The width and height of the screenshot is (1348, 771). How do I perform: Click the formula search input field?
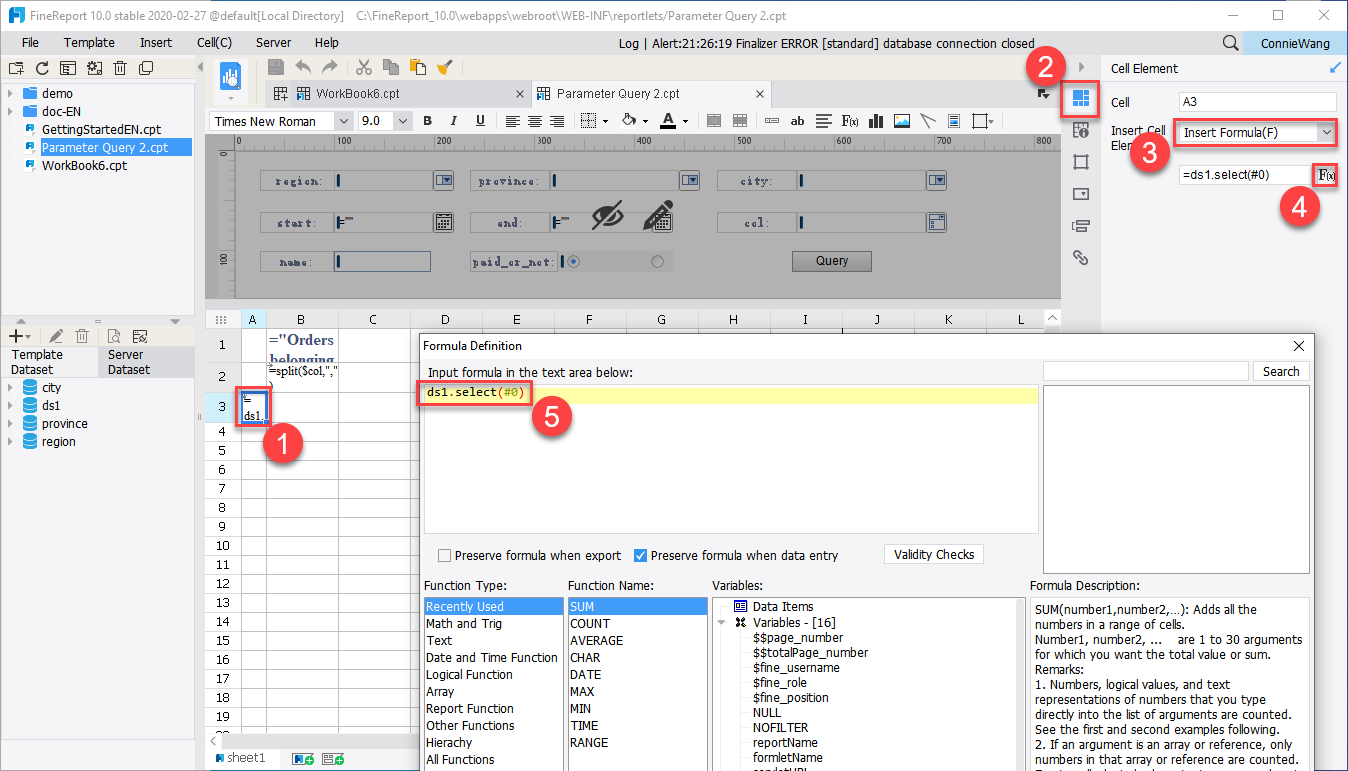coord(1145,371)
